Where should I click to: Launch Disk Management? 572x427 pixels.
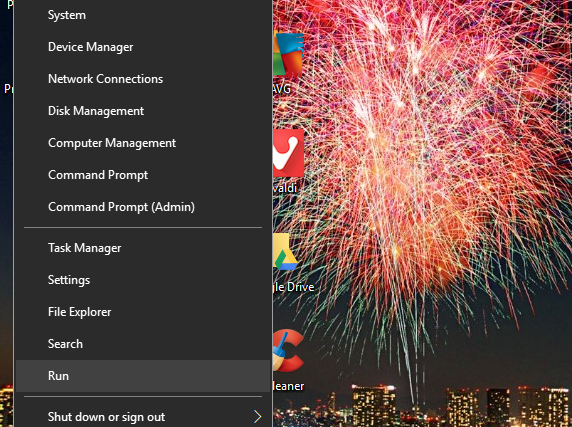coord(143,111)
